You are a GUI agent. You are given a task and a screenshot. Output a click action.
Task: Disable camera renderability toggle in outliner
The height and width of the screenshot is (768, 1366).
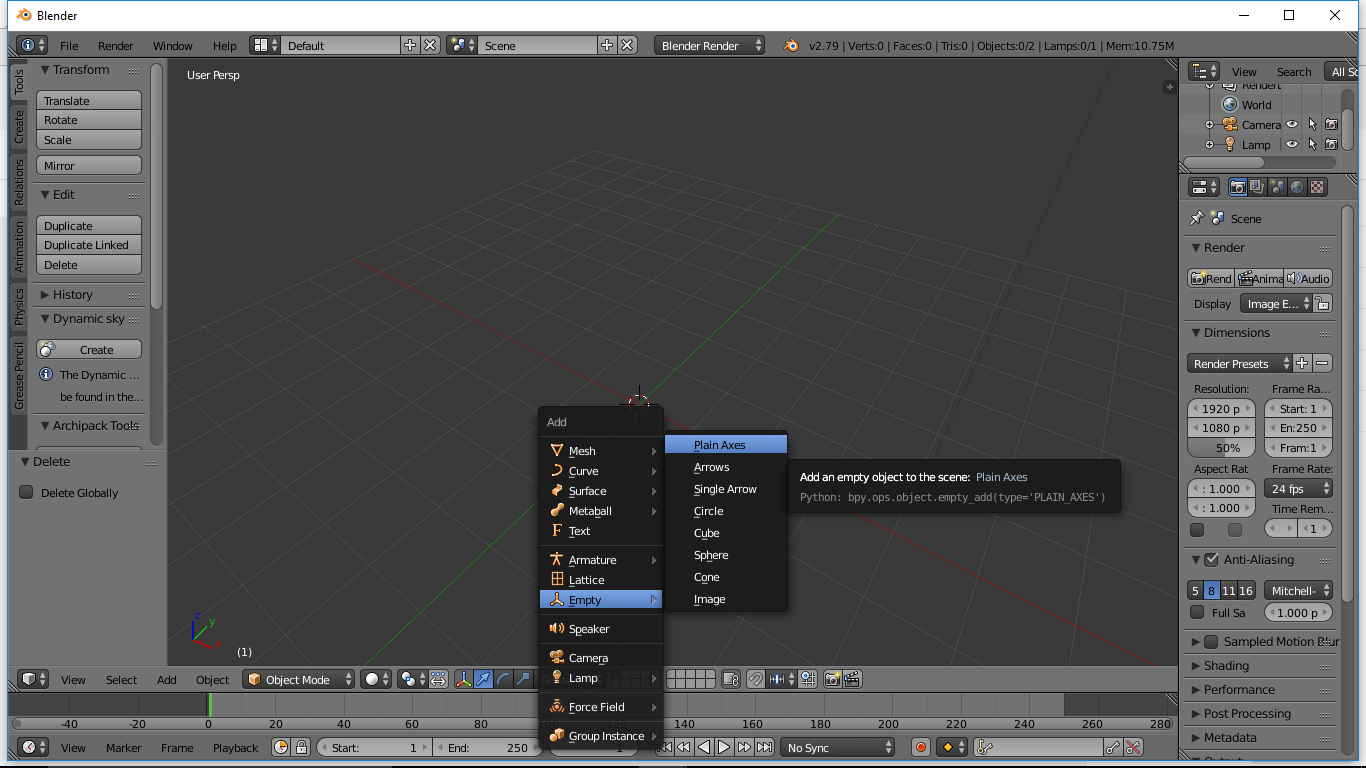tap(1332, 123)
